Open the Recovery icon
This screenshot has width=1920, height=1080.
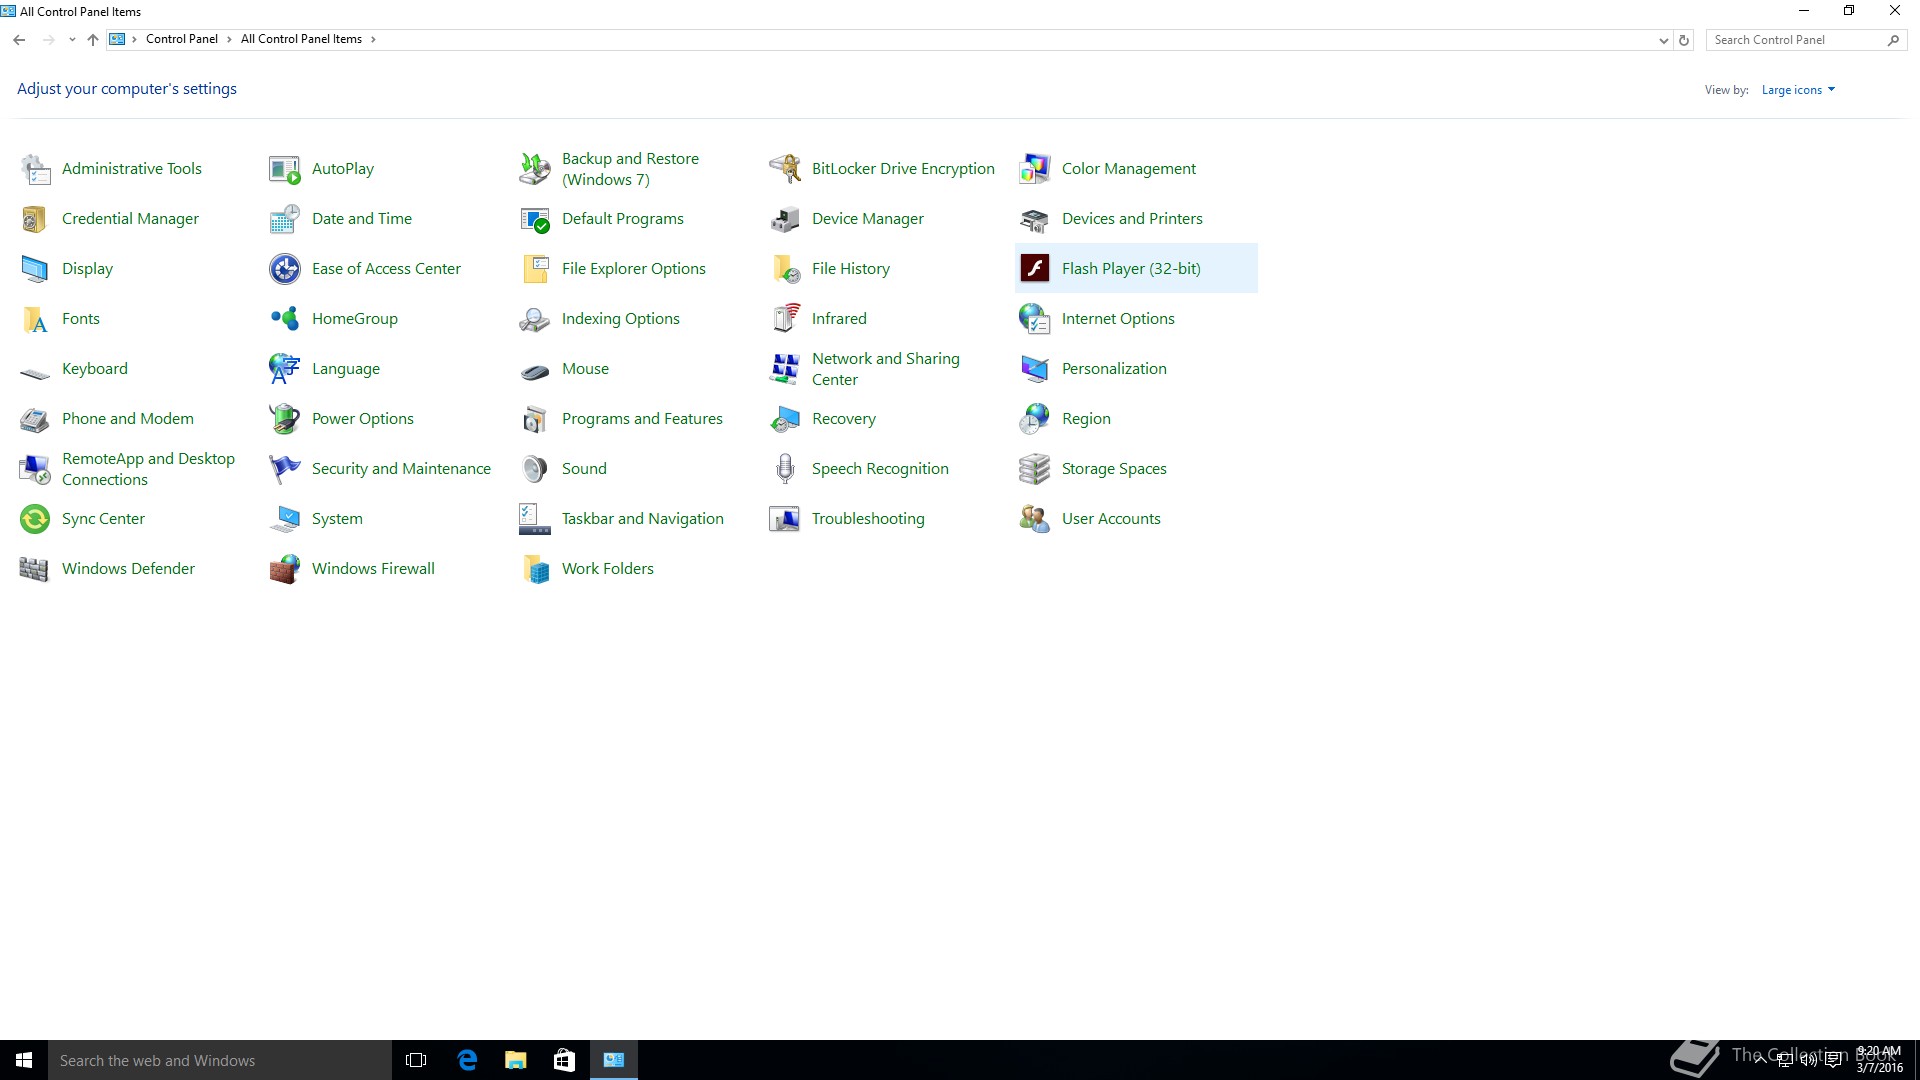pyautogui.click(x=785, y=419)
